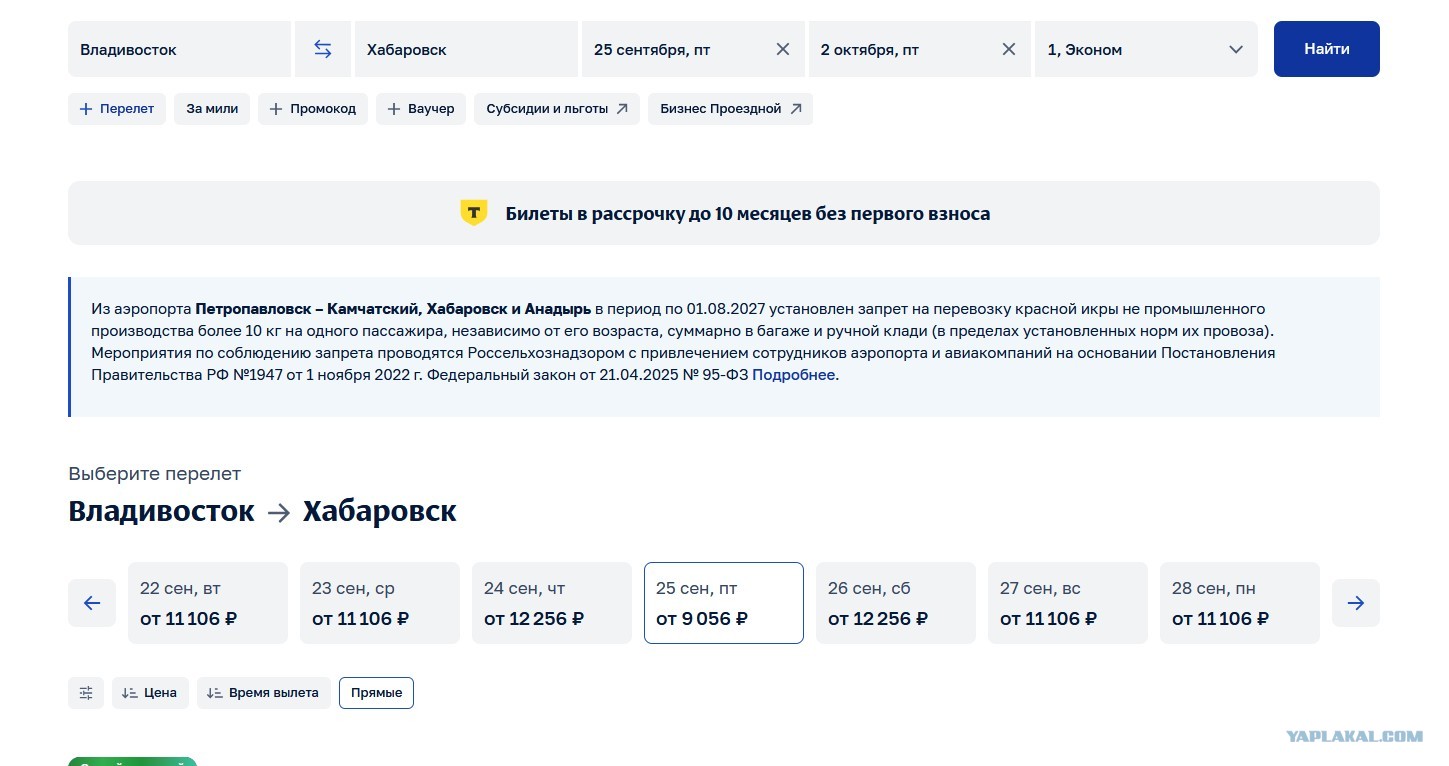Toggle the Прямые direct flights filter
The width and height of the screenshot is (1449, 766).
click(376, 693)
